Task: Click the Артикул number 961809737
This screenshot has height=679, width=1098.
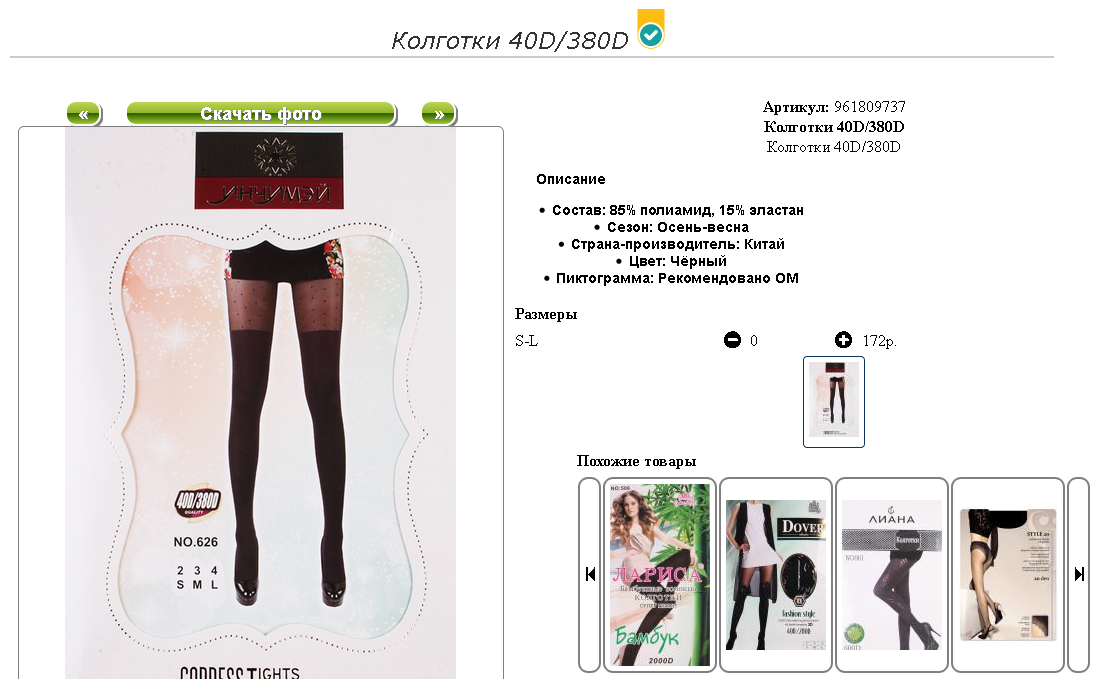Action: tap(870, 106)
